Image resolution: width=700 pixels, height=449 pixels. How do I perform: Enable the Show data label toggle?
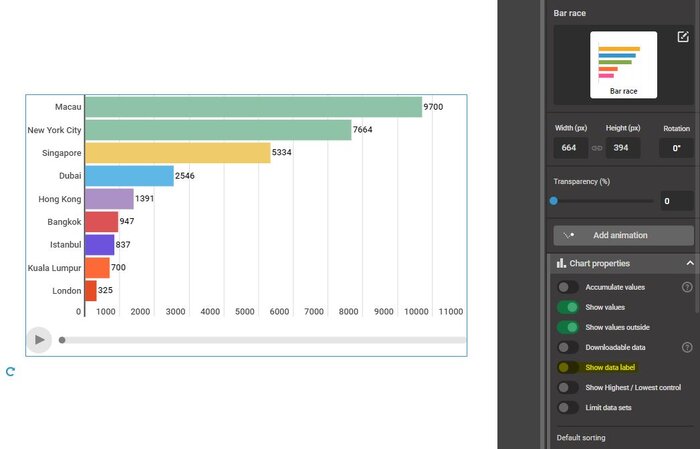pyautogui.click(x=568, y=368)
